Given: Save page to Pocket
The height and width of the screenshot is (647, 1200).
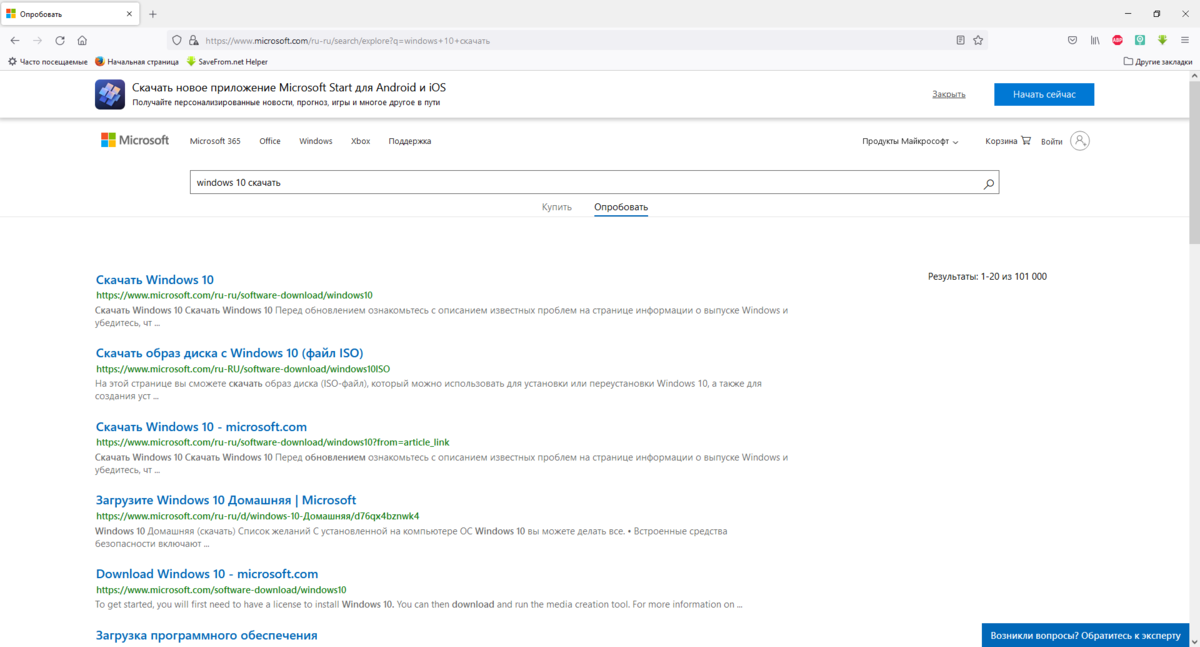Looking at the screenshot, I should coord(1072,41).
